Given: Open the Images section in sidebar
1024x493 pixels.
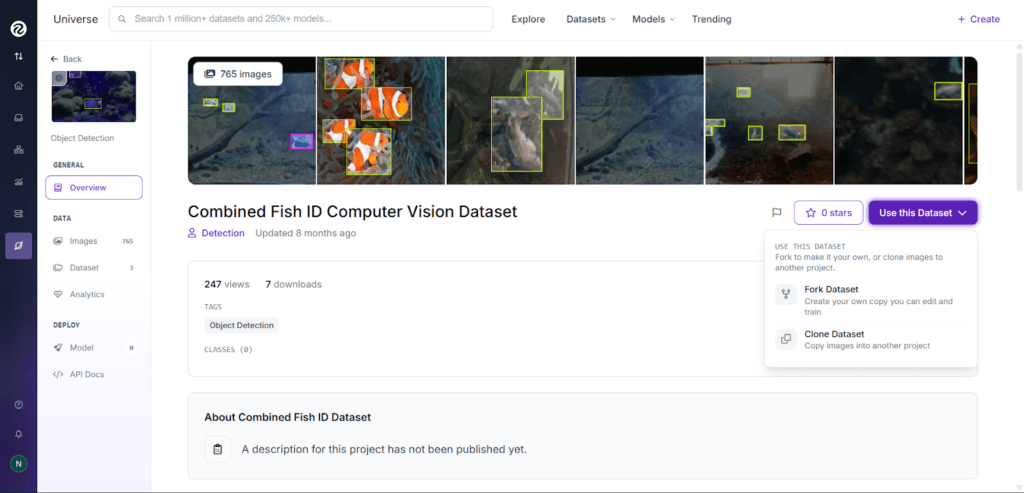Looking at the screenshot, I should tap(83, 241).
